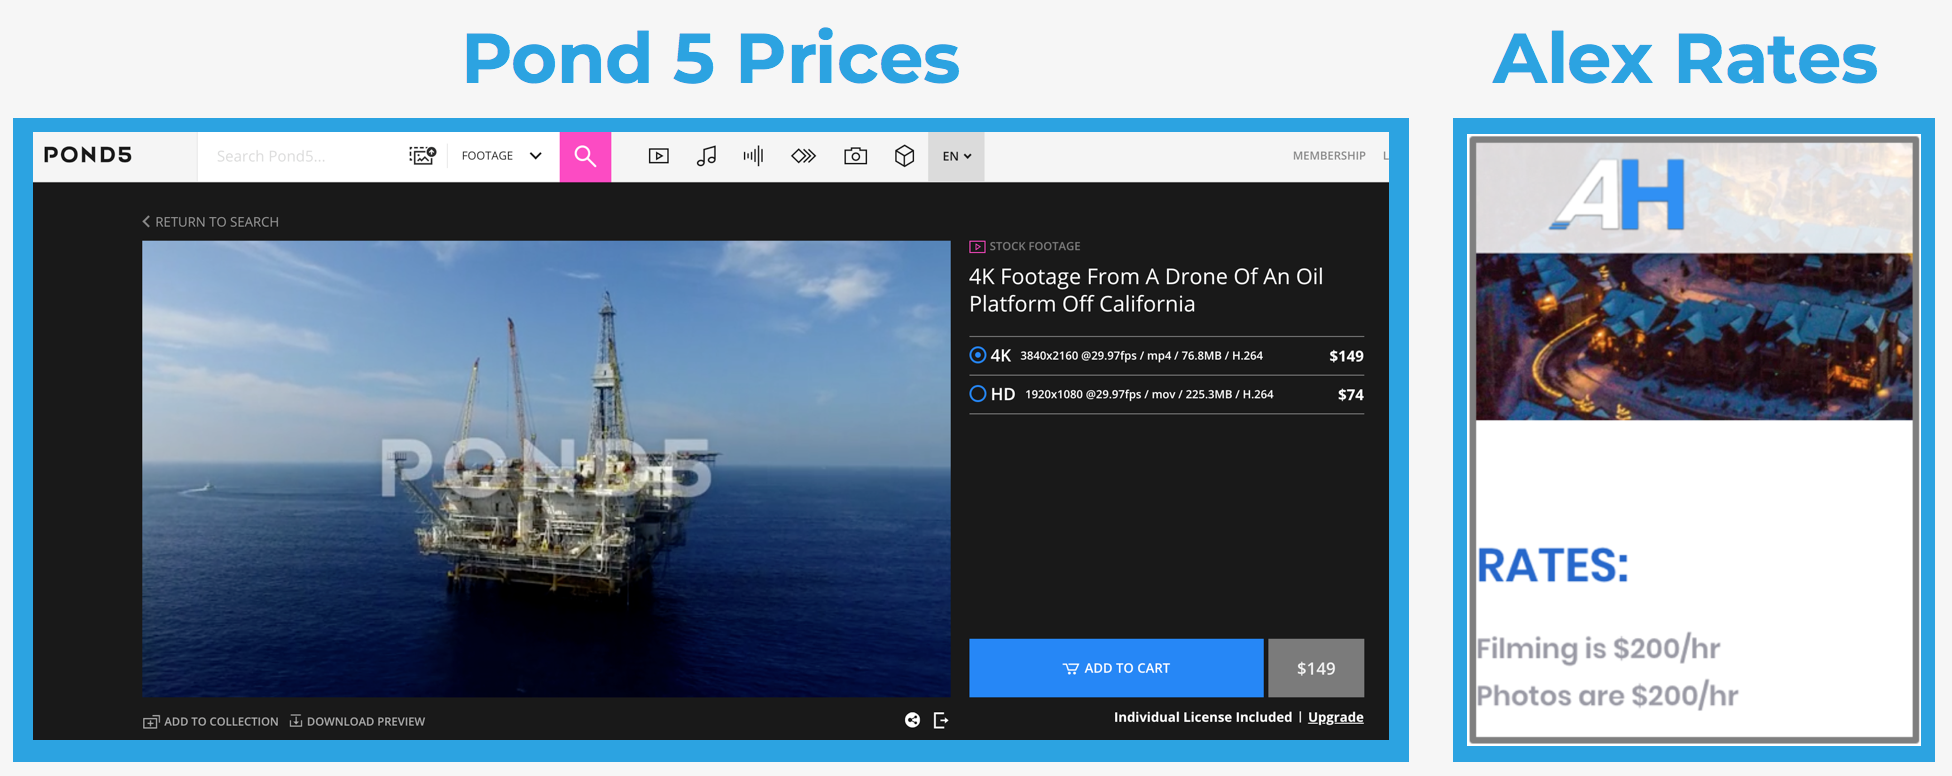Open visual image search icon

[x=422, y=155]
